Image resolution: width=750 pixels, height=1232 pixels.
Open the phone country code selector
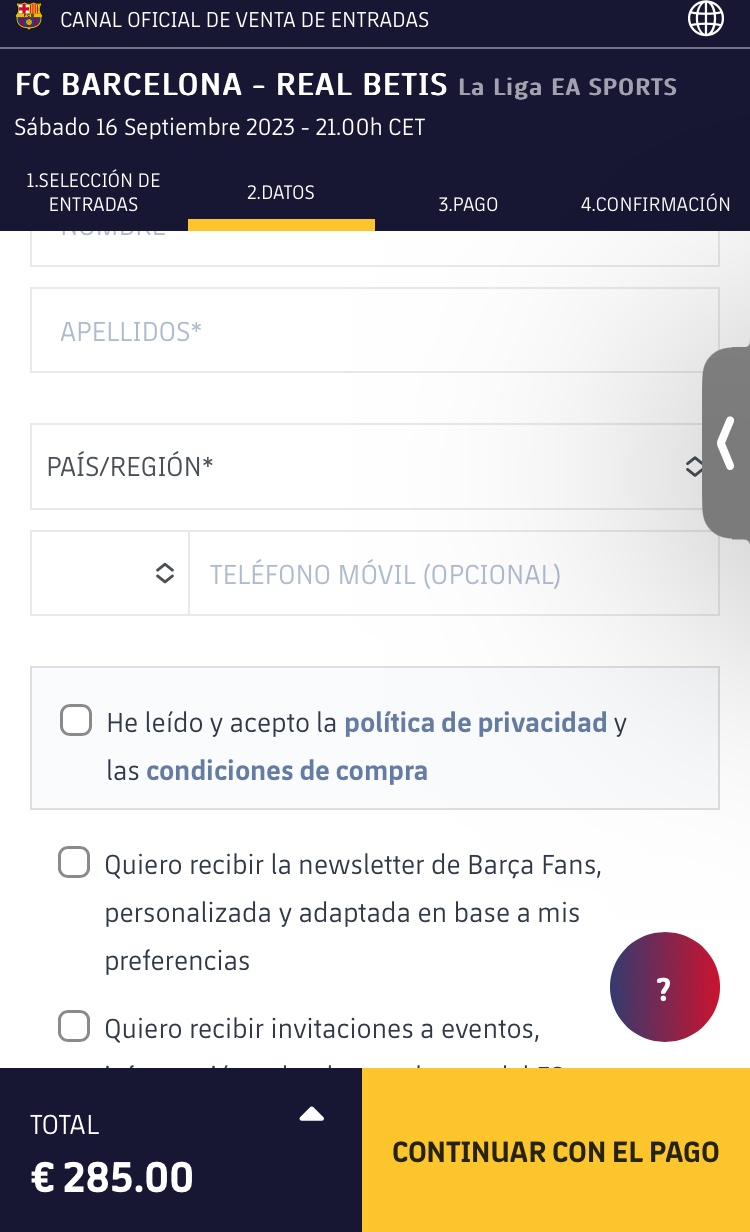coord(110,573)
